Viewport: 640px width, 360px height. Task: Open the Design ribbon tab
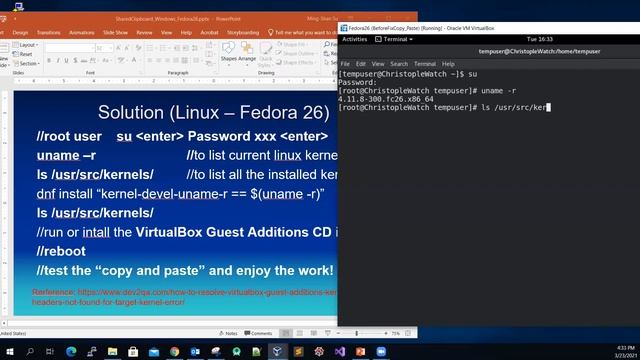[20, 32]
